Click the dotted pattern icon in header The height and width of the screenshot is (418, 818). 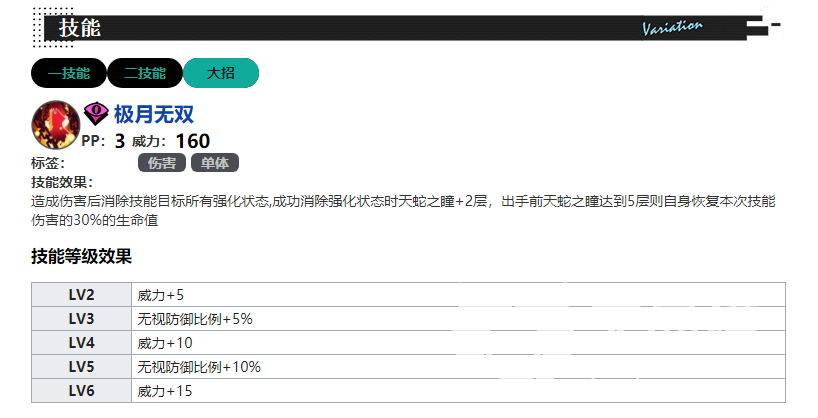click(x=40, y=27)
